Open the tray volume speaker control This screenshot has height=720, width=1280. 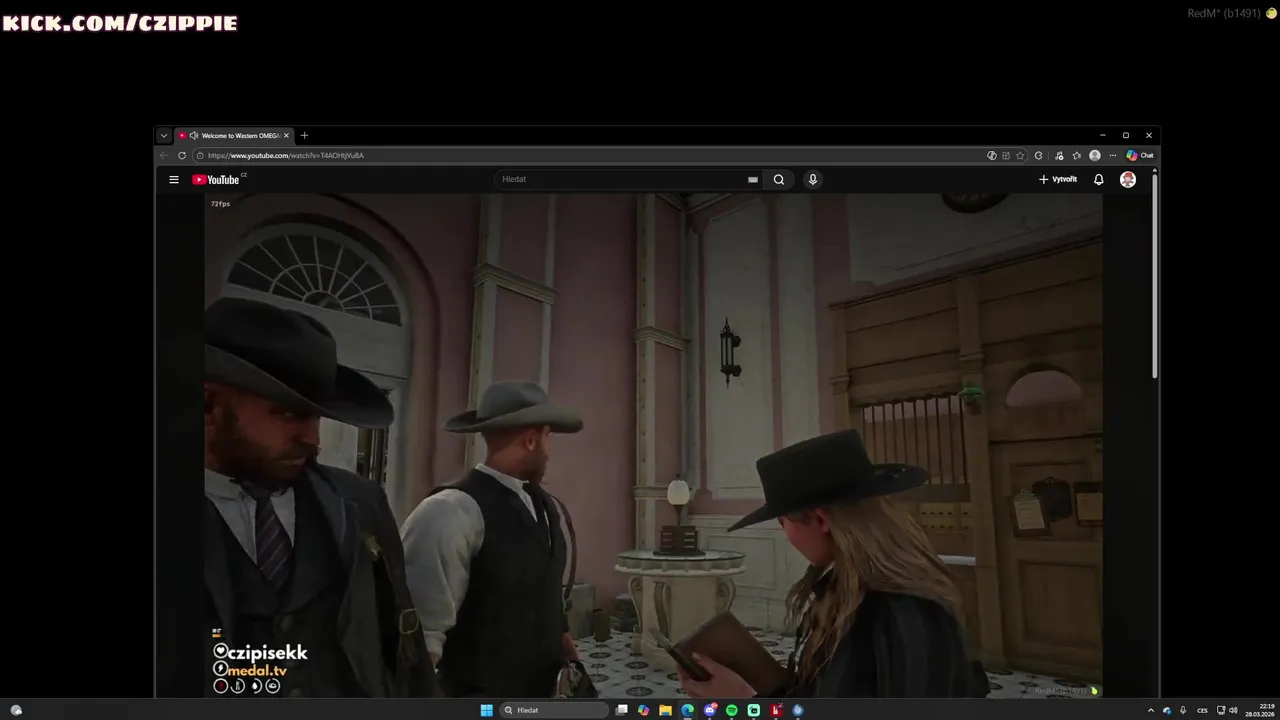(x=1233, y=710)
